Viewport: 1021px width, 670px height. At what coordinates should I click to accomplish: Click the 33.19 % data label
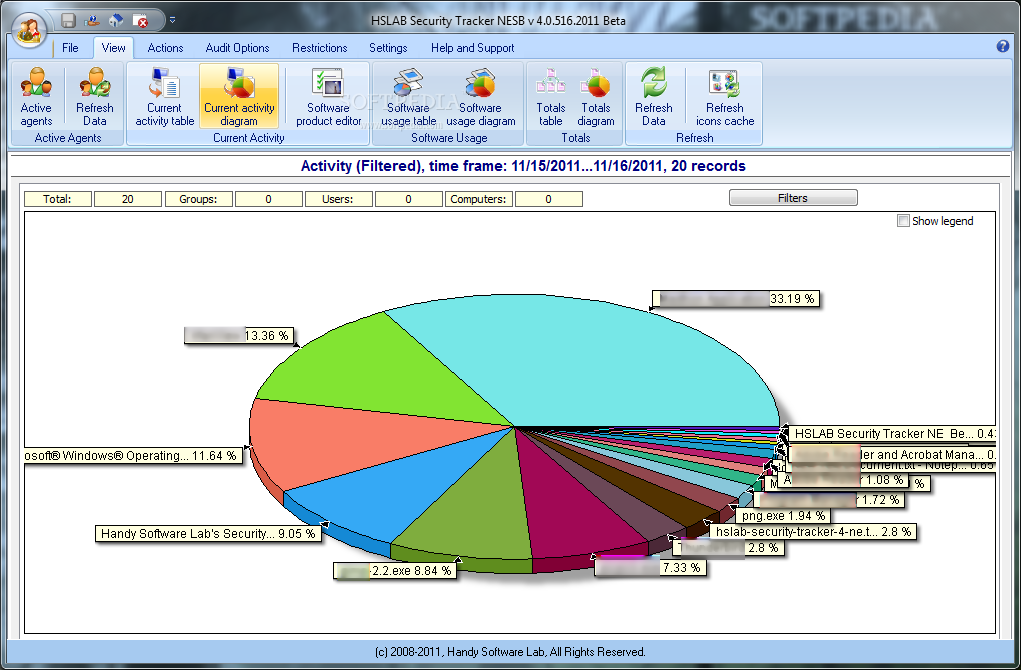[736, 299]
